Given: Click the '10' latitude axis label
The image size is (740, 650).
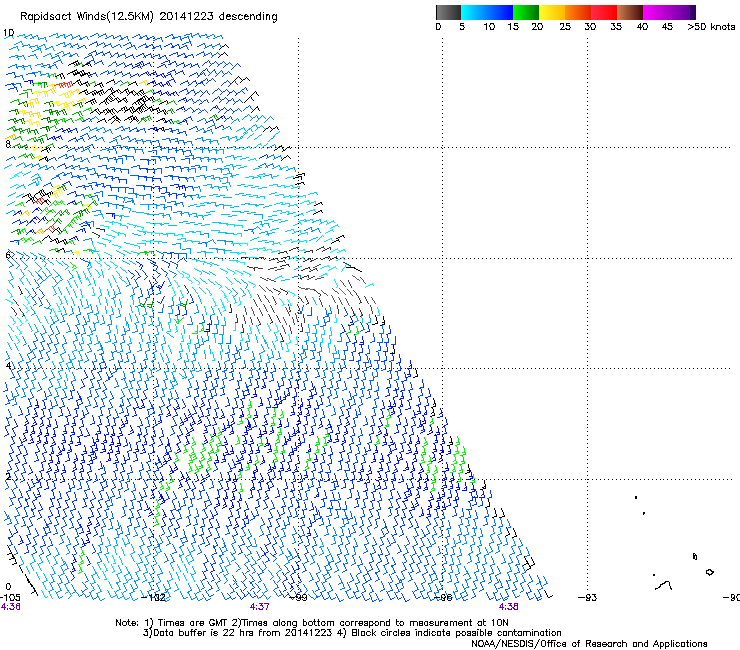Looking at the screenshot, I should (8, 33).
